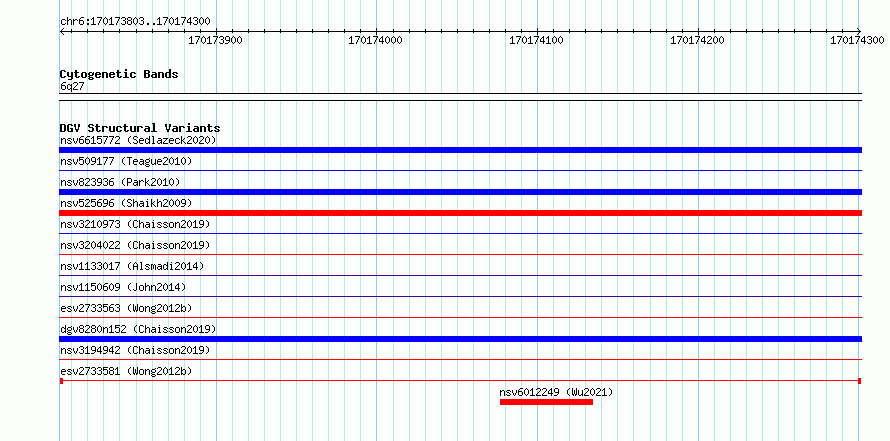This screenshot has width=890, height=441.
Task: Click the nsv6615772 (Sedlazeck2020) variant label
Action: click(138, 140)
